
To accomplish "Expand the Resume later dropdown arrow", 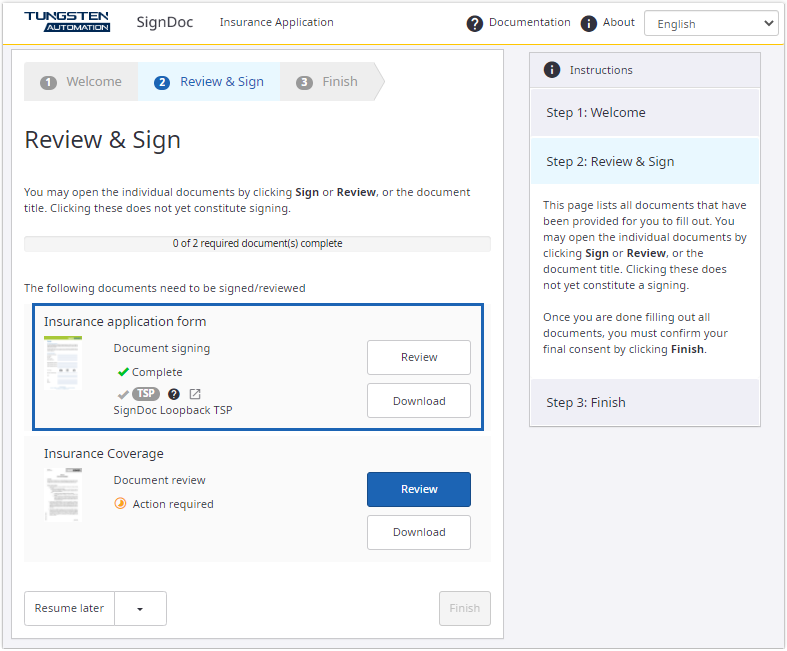I will [140, 608].
